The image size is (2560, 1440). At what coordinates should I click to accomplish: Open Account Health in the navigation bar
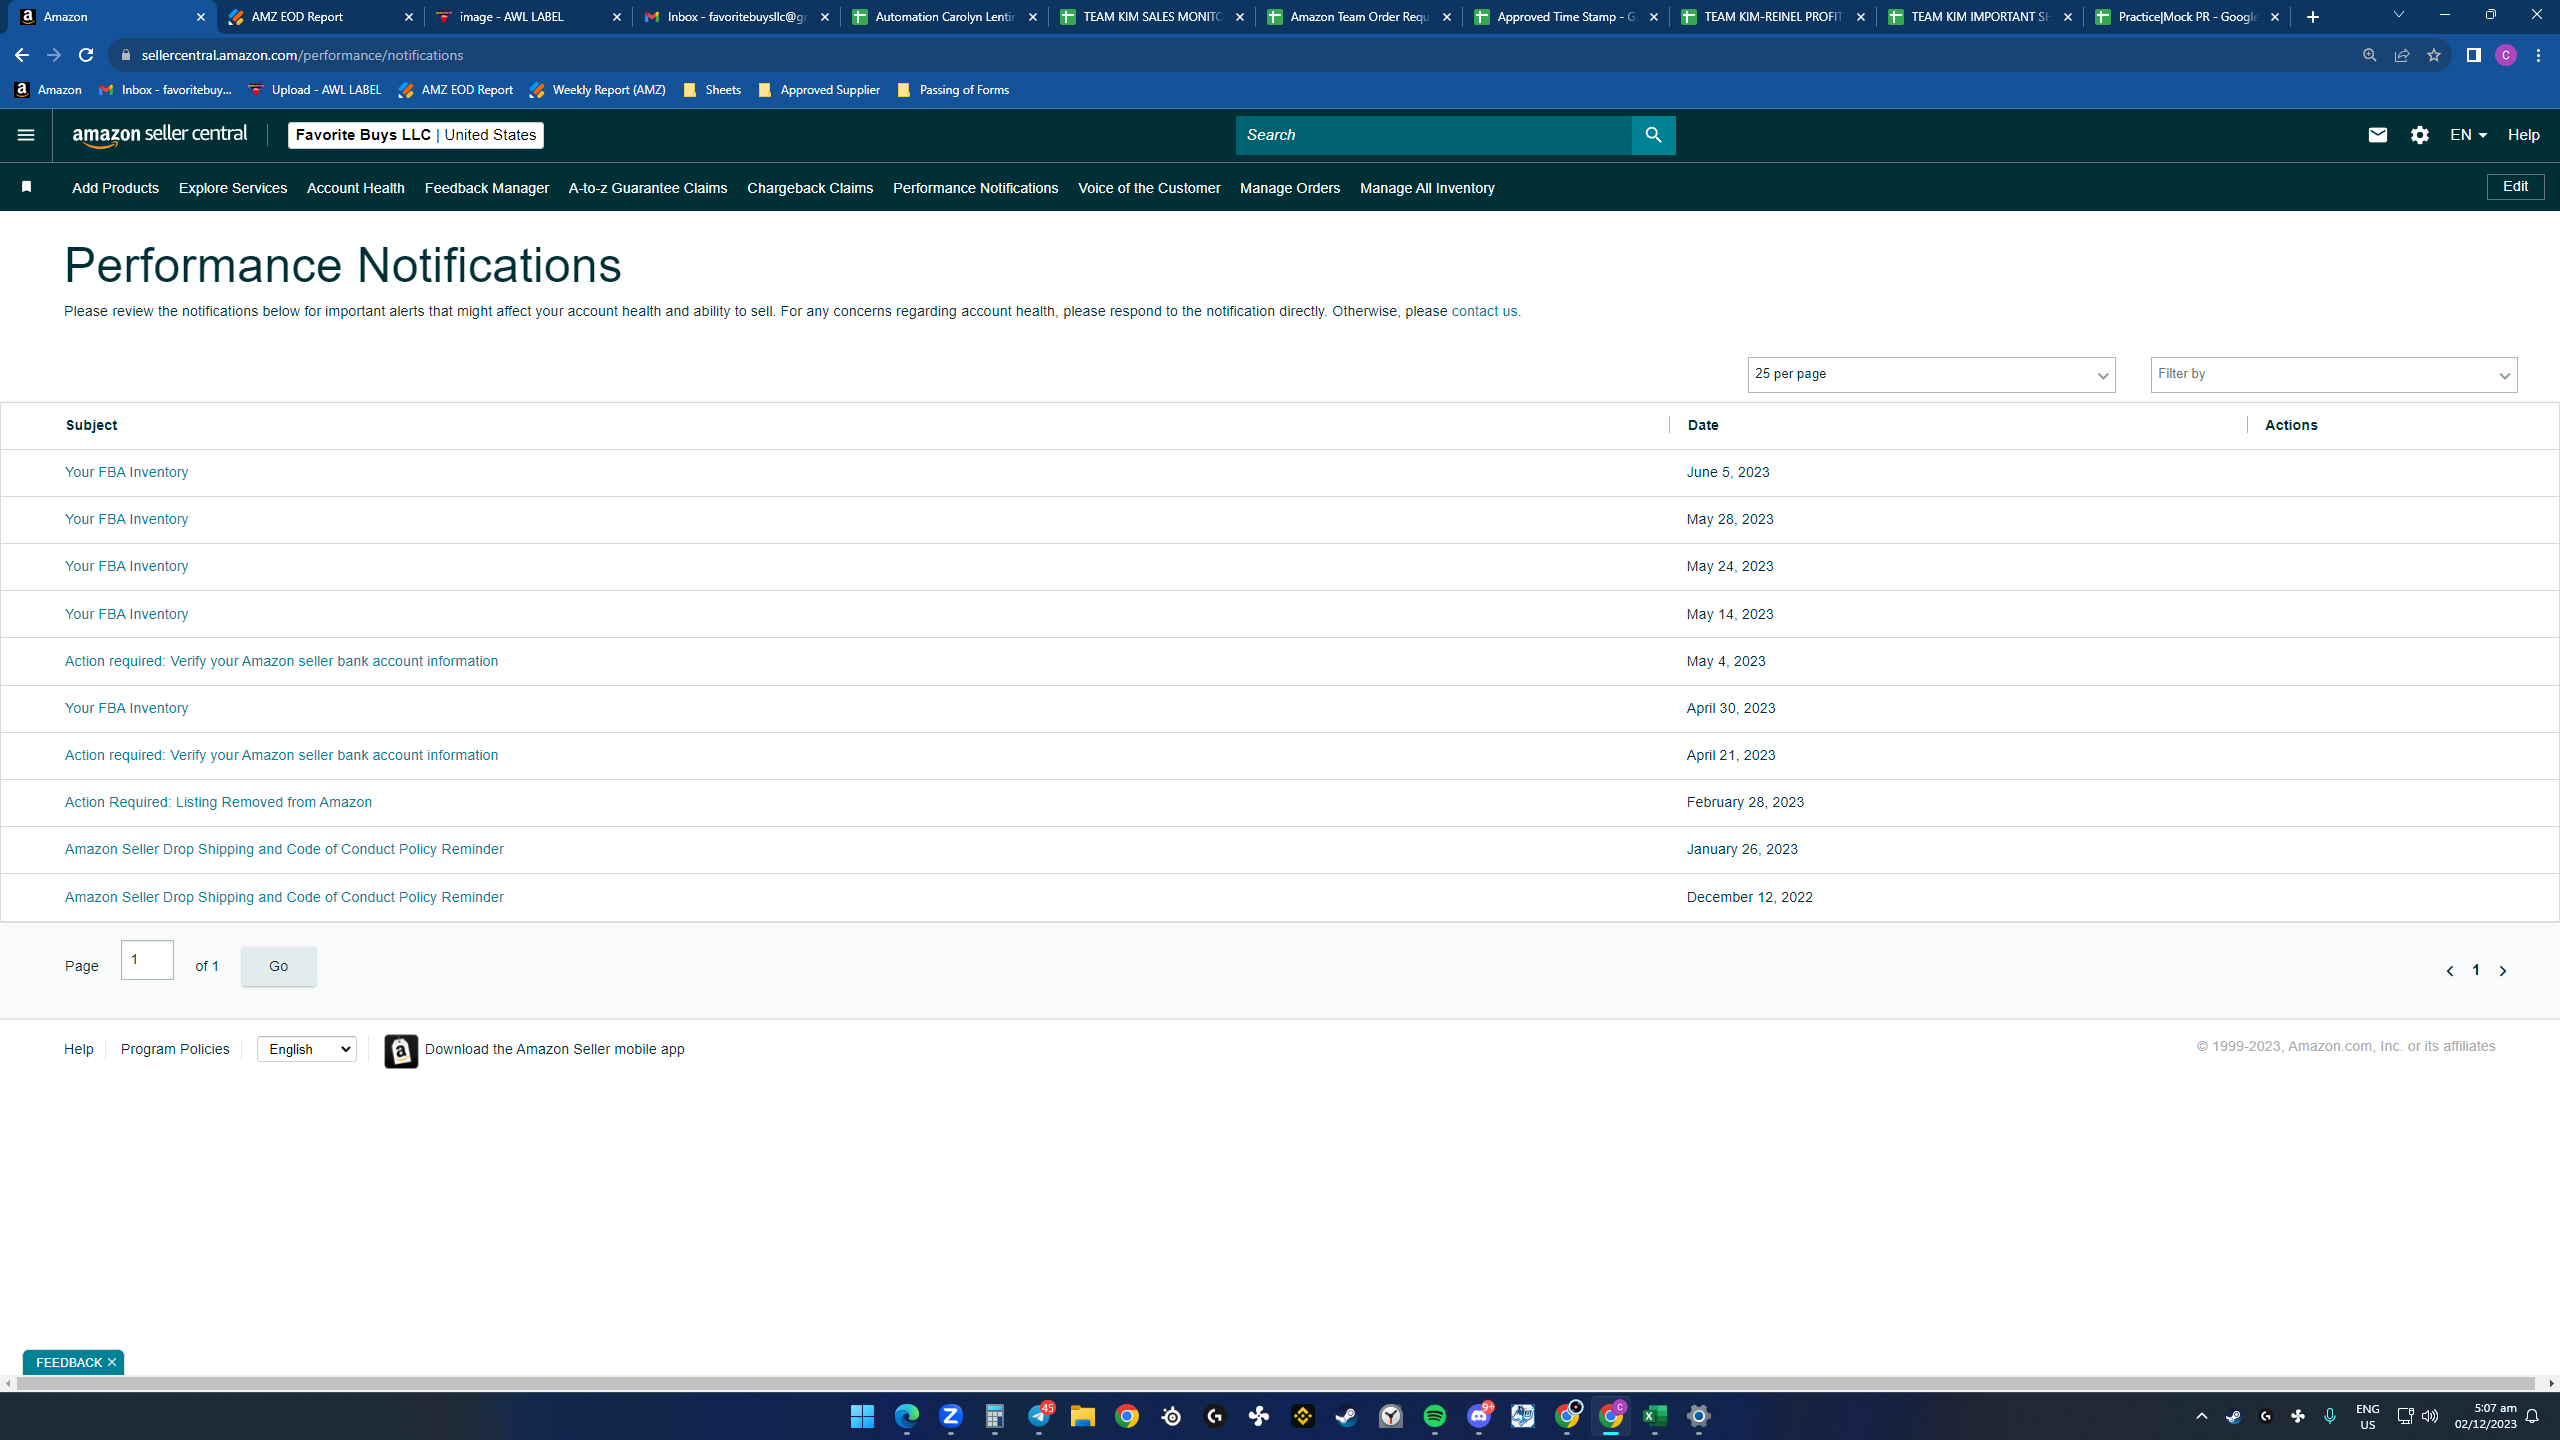[x=356, y=188]
